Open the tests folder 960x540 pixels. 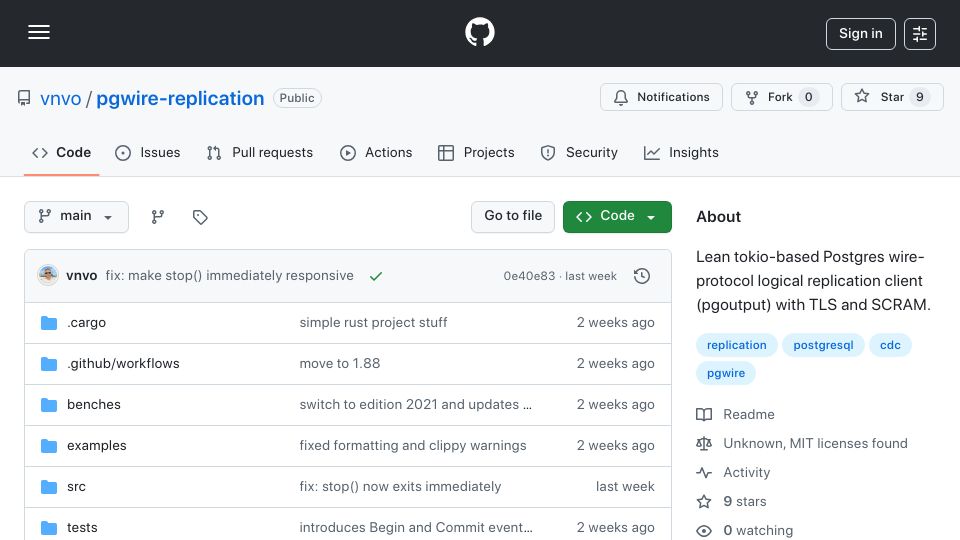tap(82, 528)
